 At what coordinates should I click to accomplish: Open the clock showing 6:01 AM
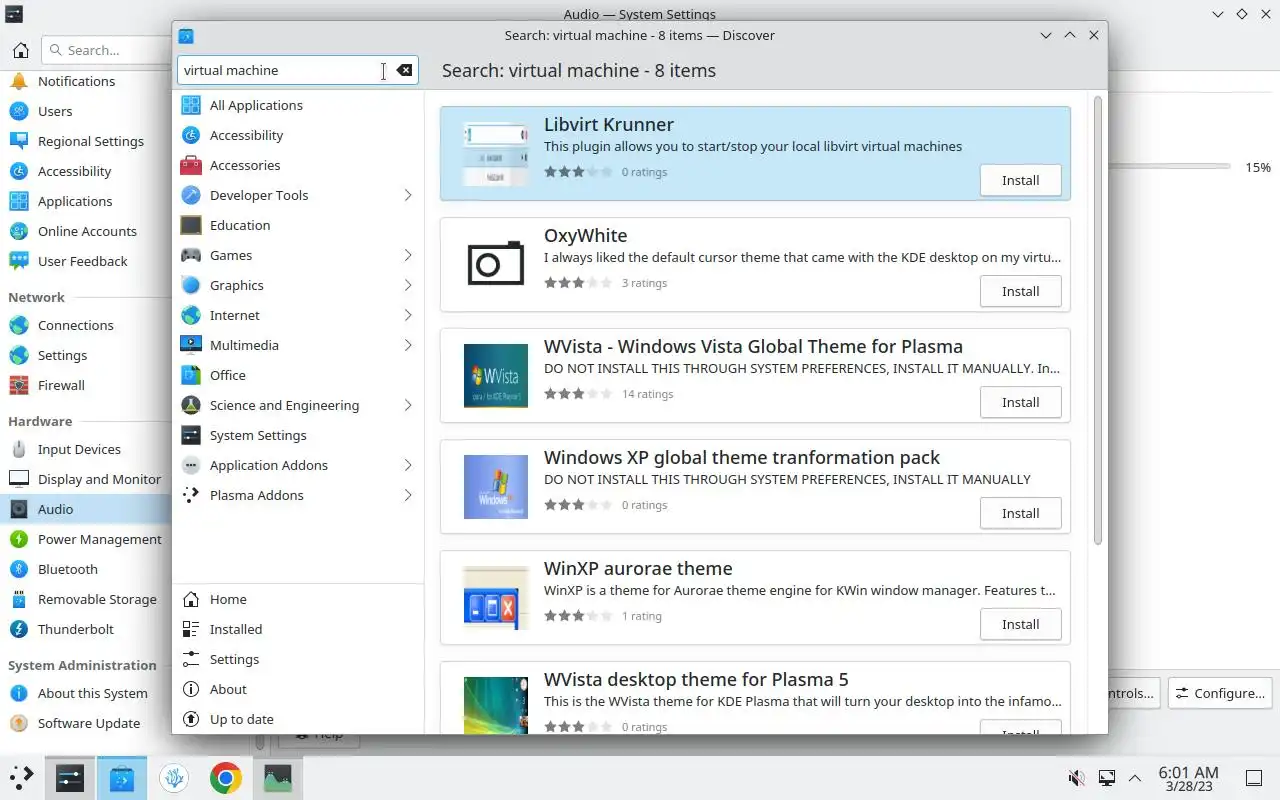tap(1188, 778)
